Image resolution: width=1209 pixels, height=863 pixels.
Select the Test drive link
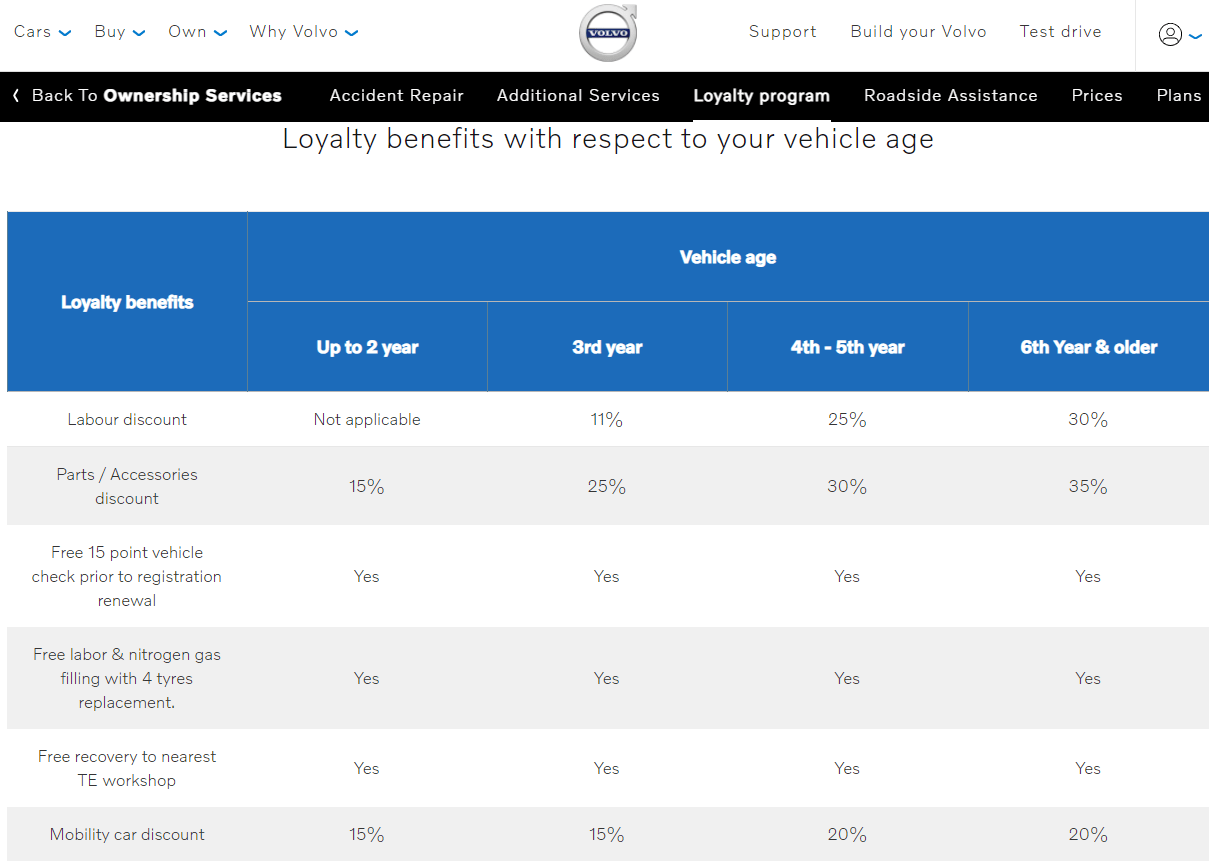(x=1060, y=32)
